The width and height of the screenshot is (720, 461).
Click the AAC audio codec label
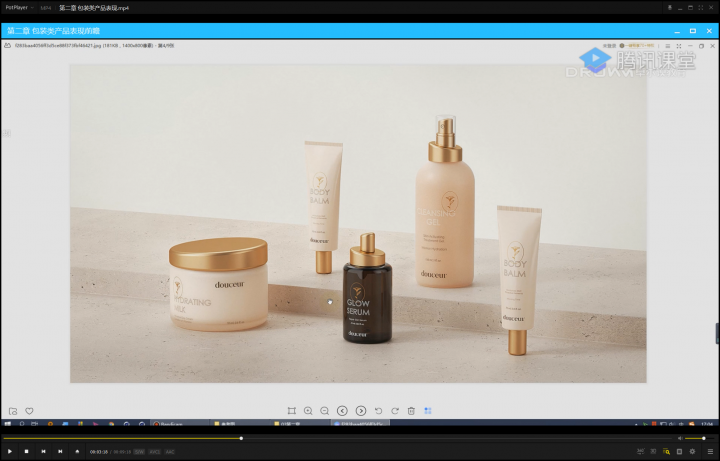170,452
